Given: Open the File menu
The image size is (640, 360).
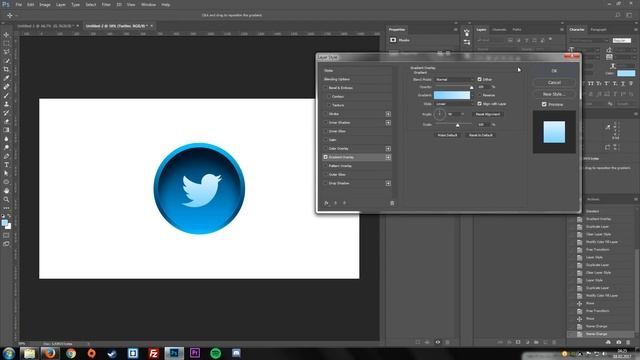Looking at the screenshot, I should click(x=18, y=4).
